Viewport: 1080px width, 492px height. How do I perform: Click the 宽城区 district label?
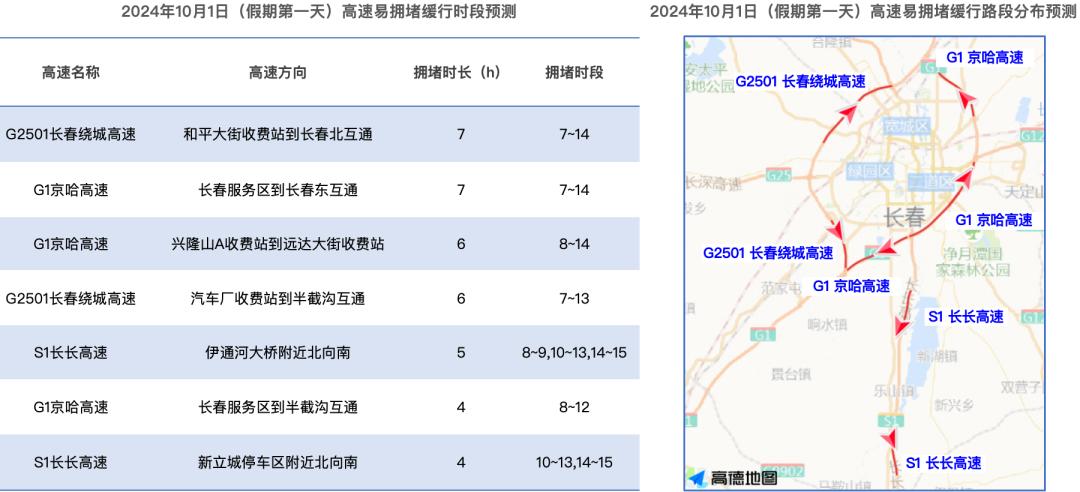tap(907, 127)
